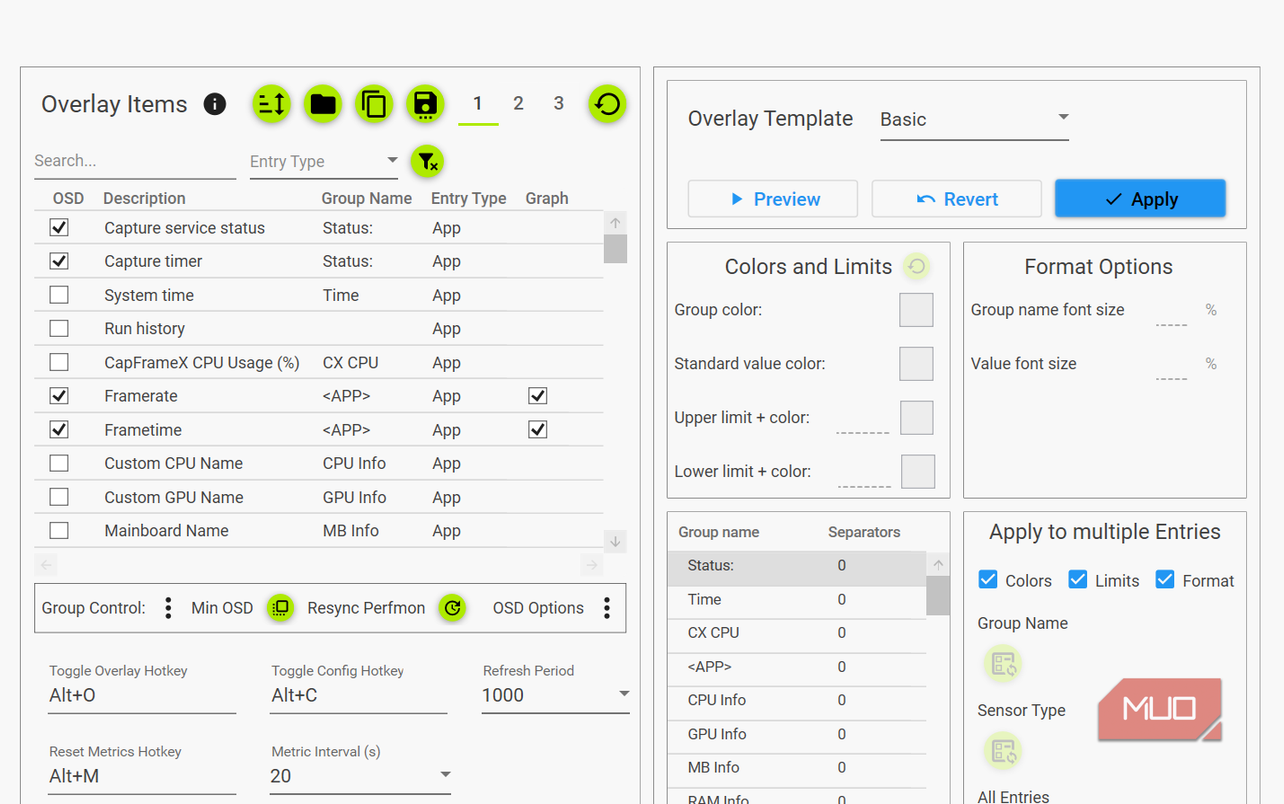This screenshot has height=804, width=1284.
Task: Click the Upper limit value field
Action: pos(863,422)
